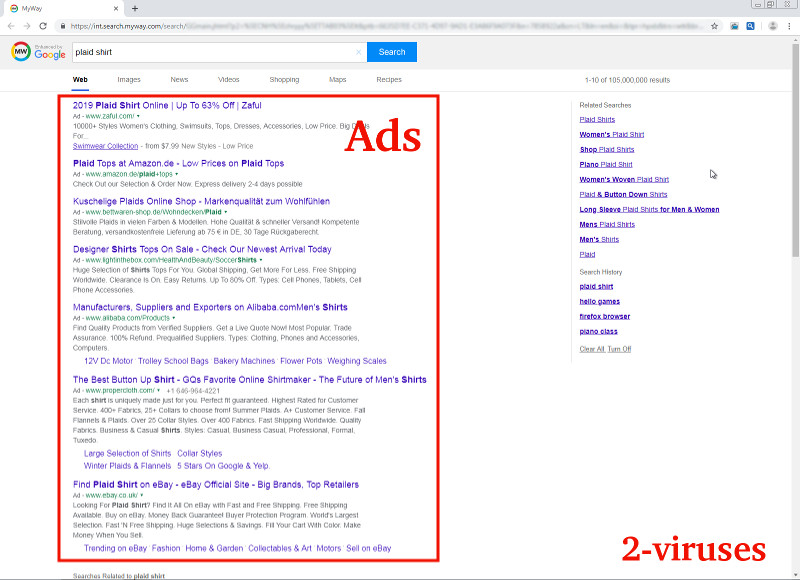Open the browser profile avatar

click(x=772, y=25)
